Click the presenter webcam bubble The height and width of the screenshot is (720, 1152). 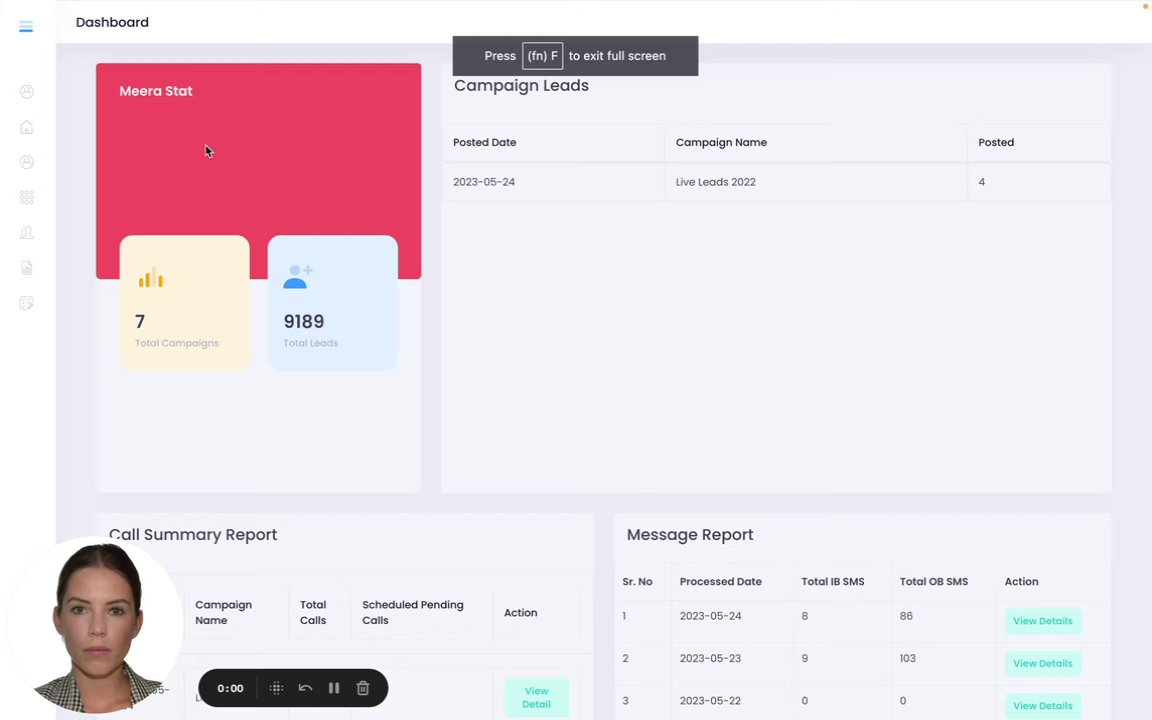click(96, 624)
